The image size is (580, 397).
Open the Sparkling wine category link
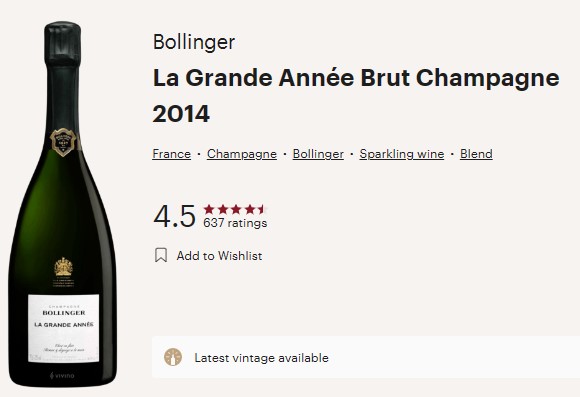click(x=402, y=154)
